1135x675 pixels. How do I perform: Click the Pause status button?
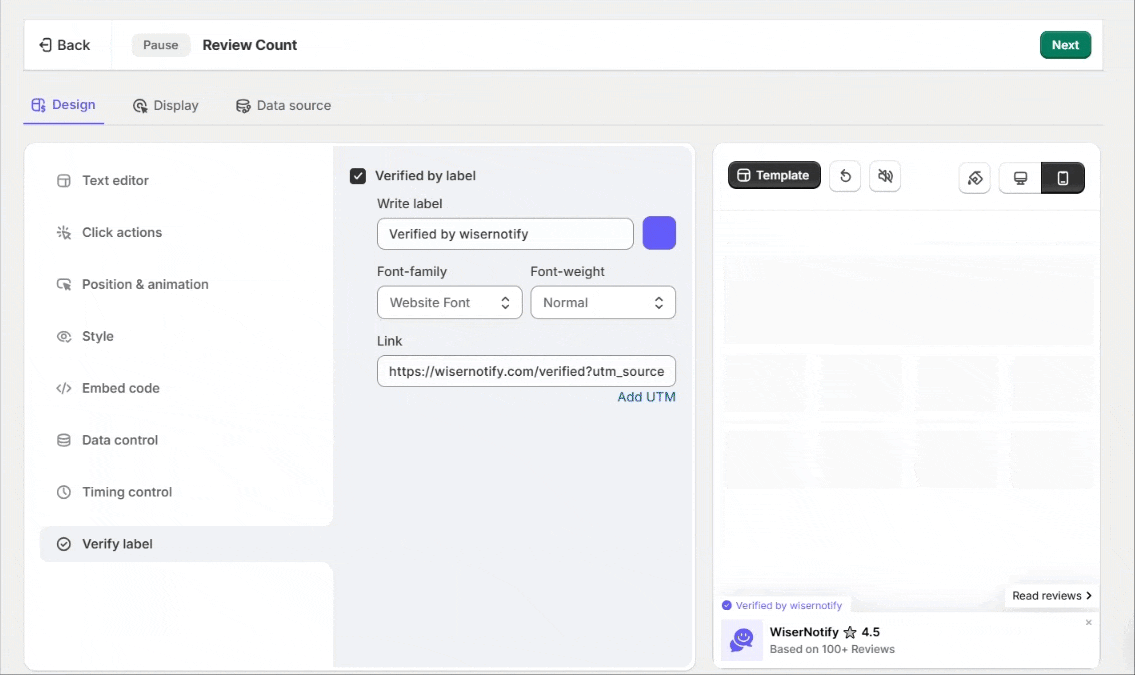coord(161,45)
